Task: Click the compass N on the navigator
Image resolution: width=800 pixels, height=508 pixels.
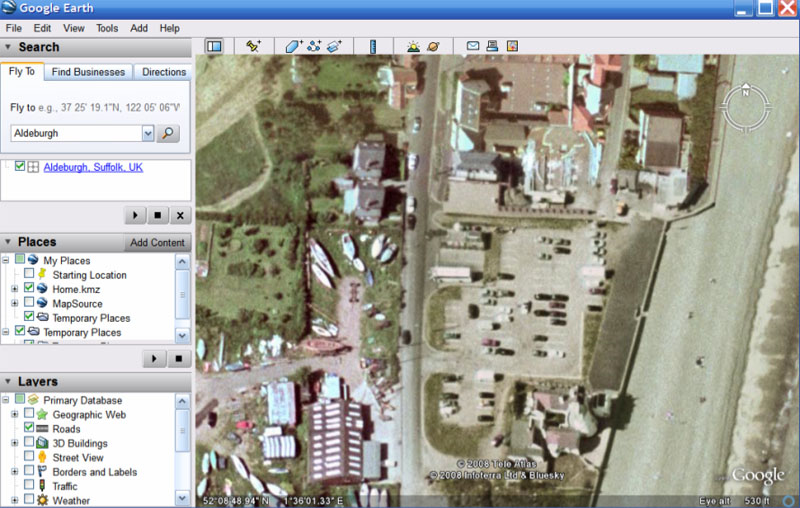Action: pos(746,93)
